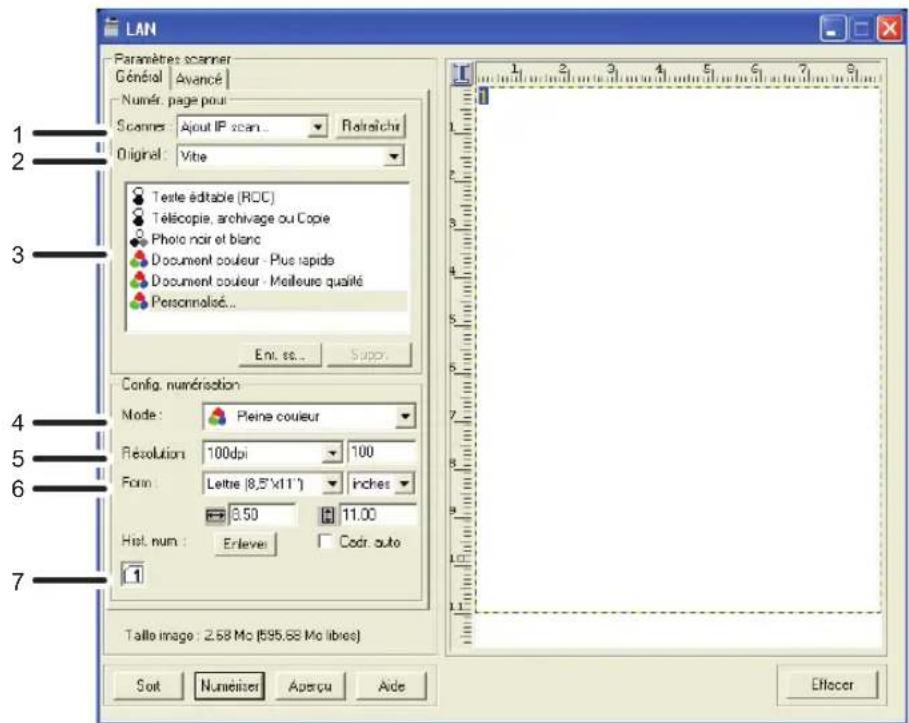The height and width of the screenshot is (723, 909).
Task: Switch to the Général tab
Action: click(139, 77)
